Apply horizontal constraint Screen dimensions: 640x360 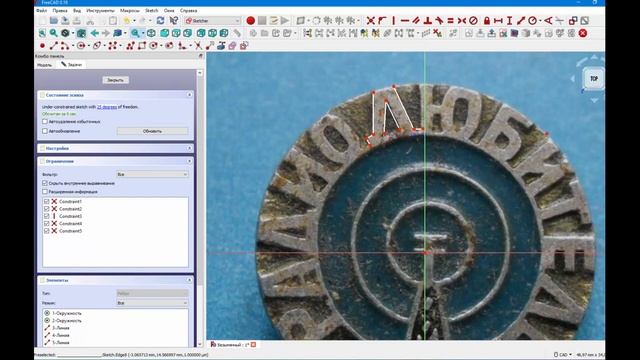pyautogui.click(x=405, y=20)
